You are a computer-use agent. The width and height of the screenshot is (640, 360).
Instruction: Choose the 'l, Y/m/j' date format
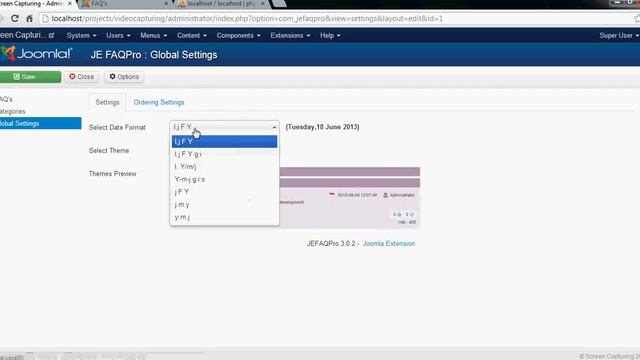pos(224,167)
